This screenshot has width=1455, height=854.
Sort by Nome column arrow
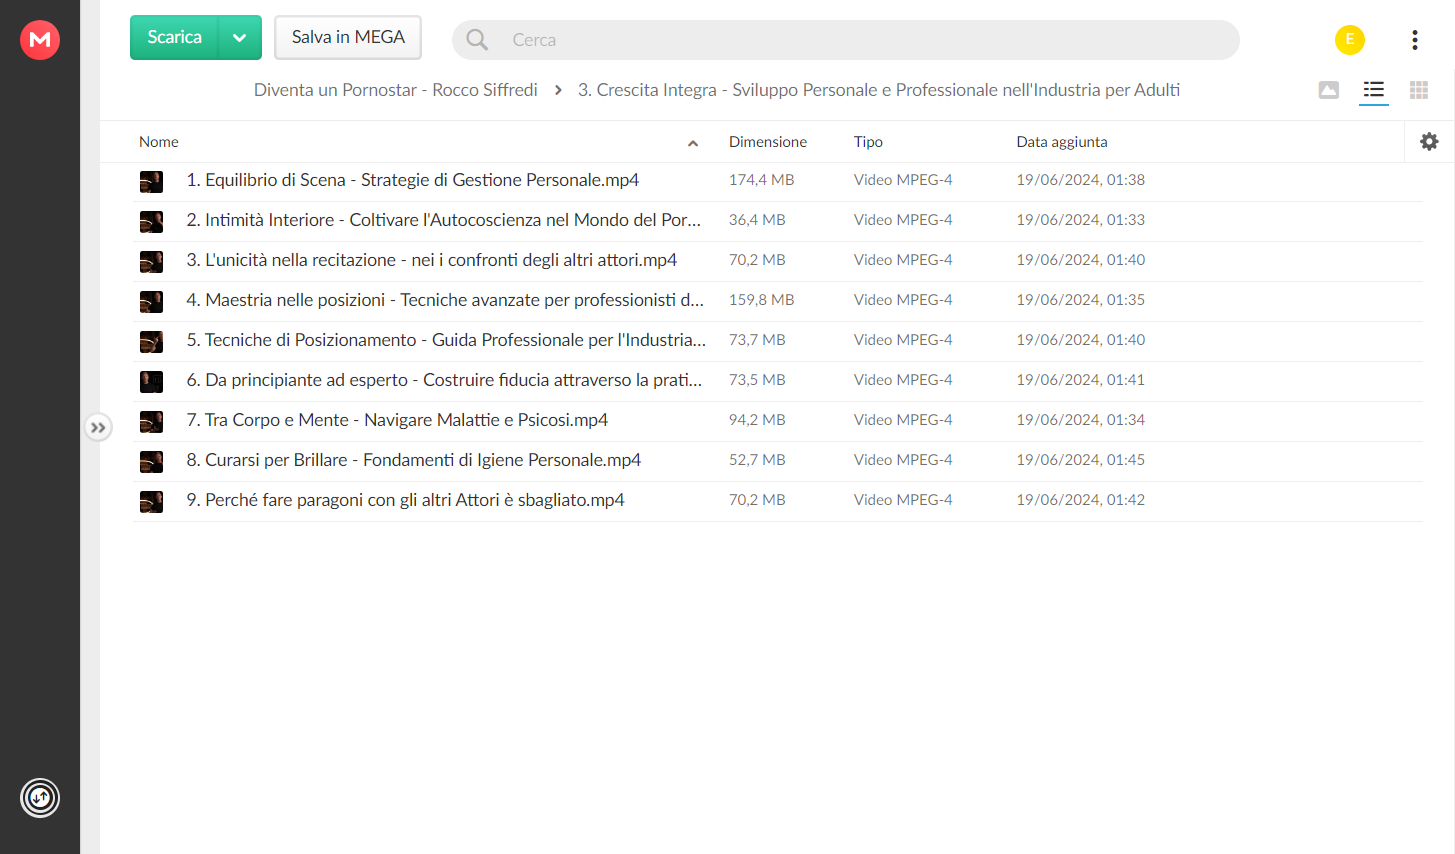[x=693, y=143]
